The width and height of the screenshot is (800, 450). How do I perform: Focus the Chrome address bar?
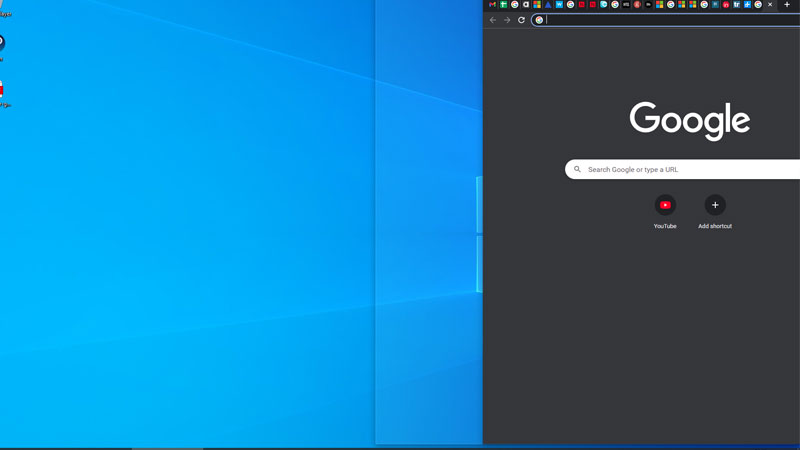coord(666,20)
